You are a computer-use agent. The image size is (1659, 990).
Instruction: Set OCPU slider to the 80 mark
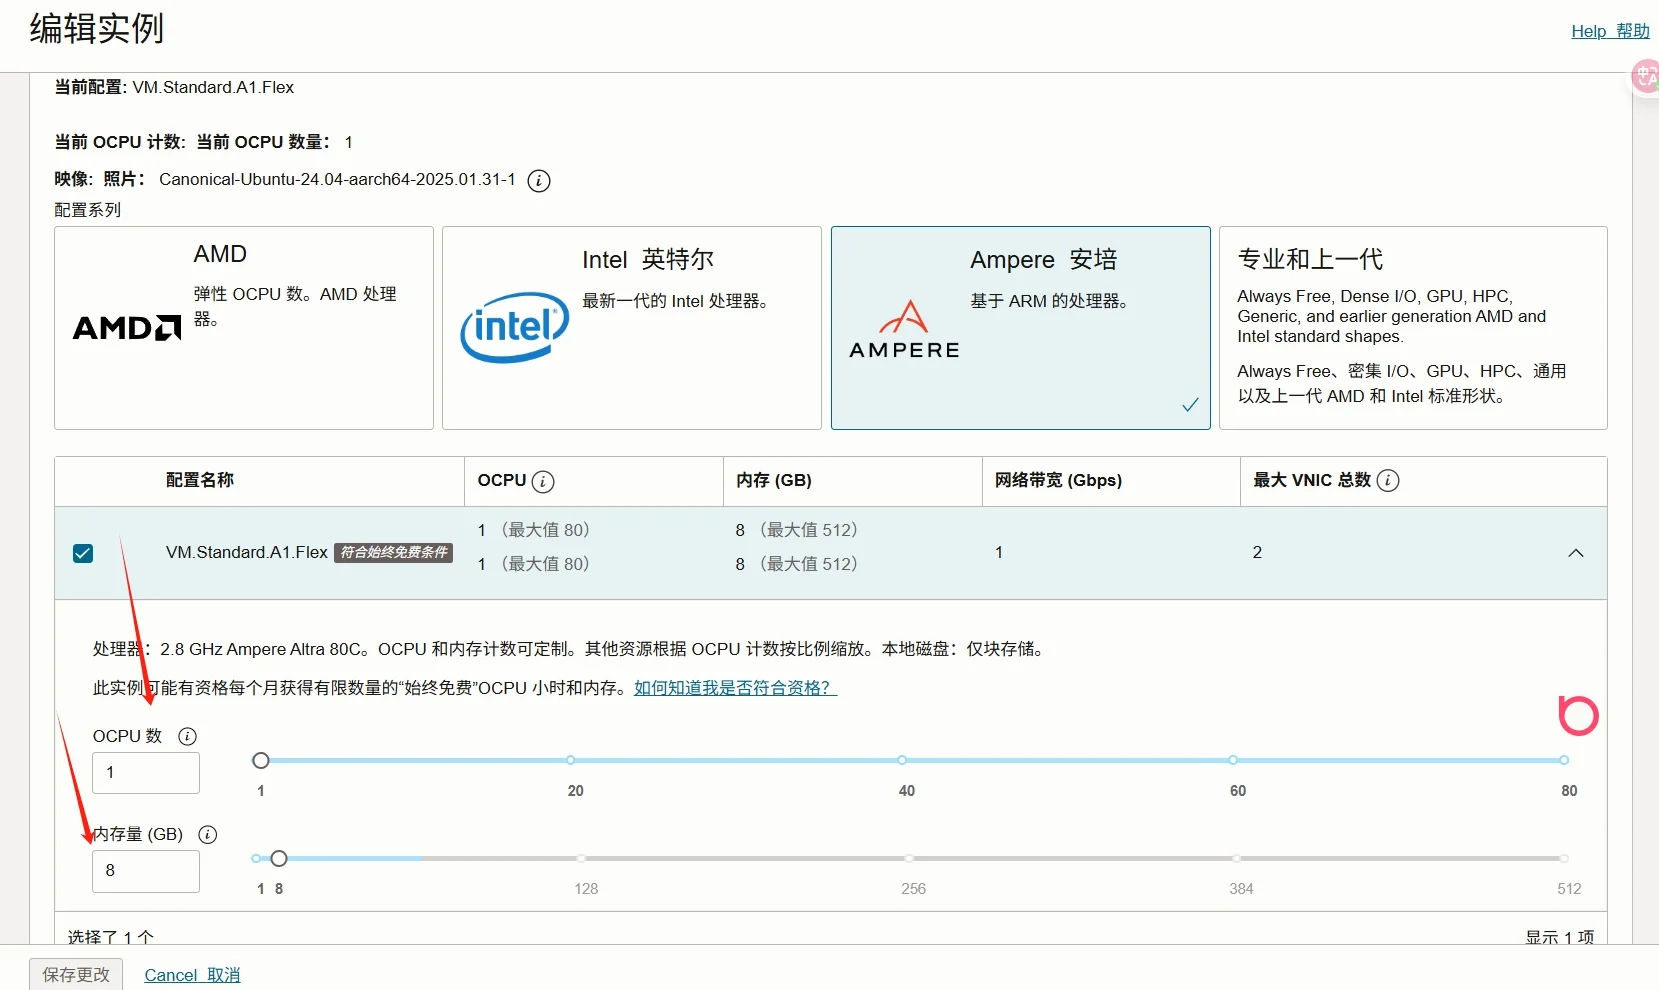coord(1564,761)
